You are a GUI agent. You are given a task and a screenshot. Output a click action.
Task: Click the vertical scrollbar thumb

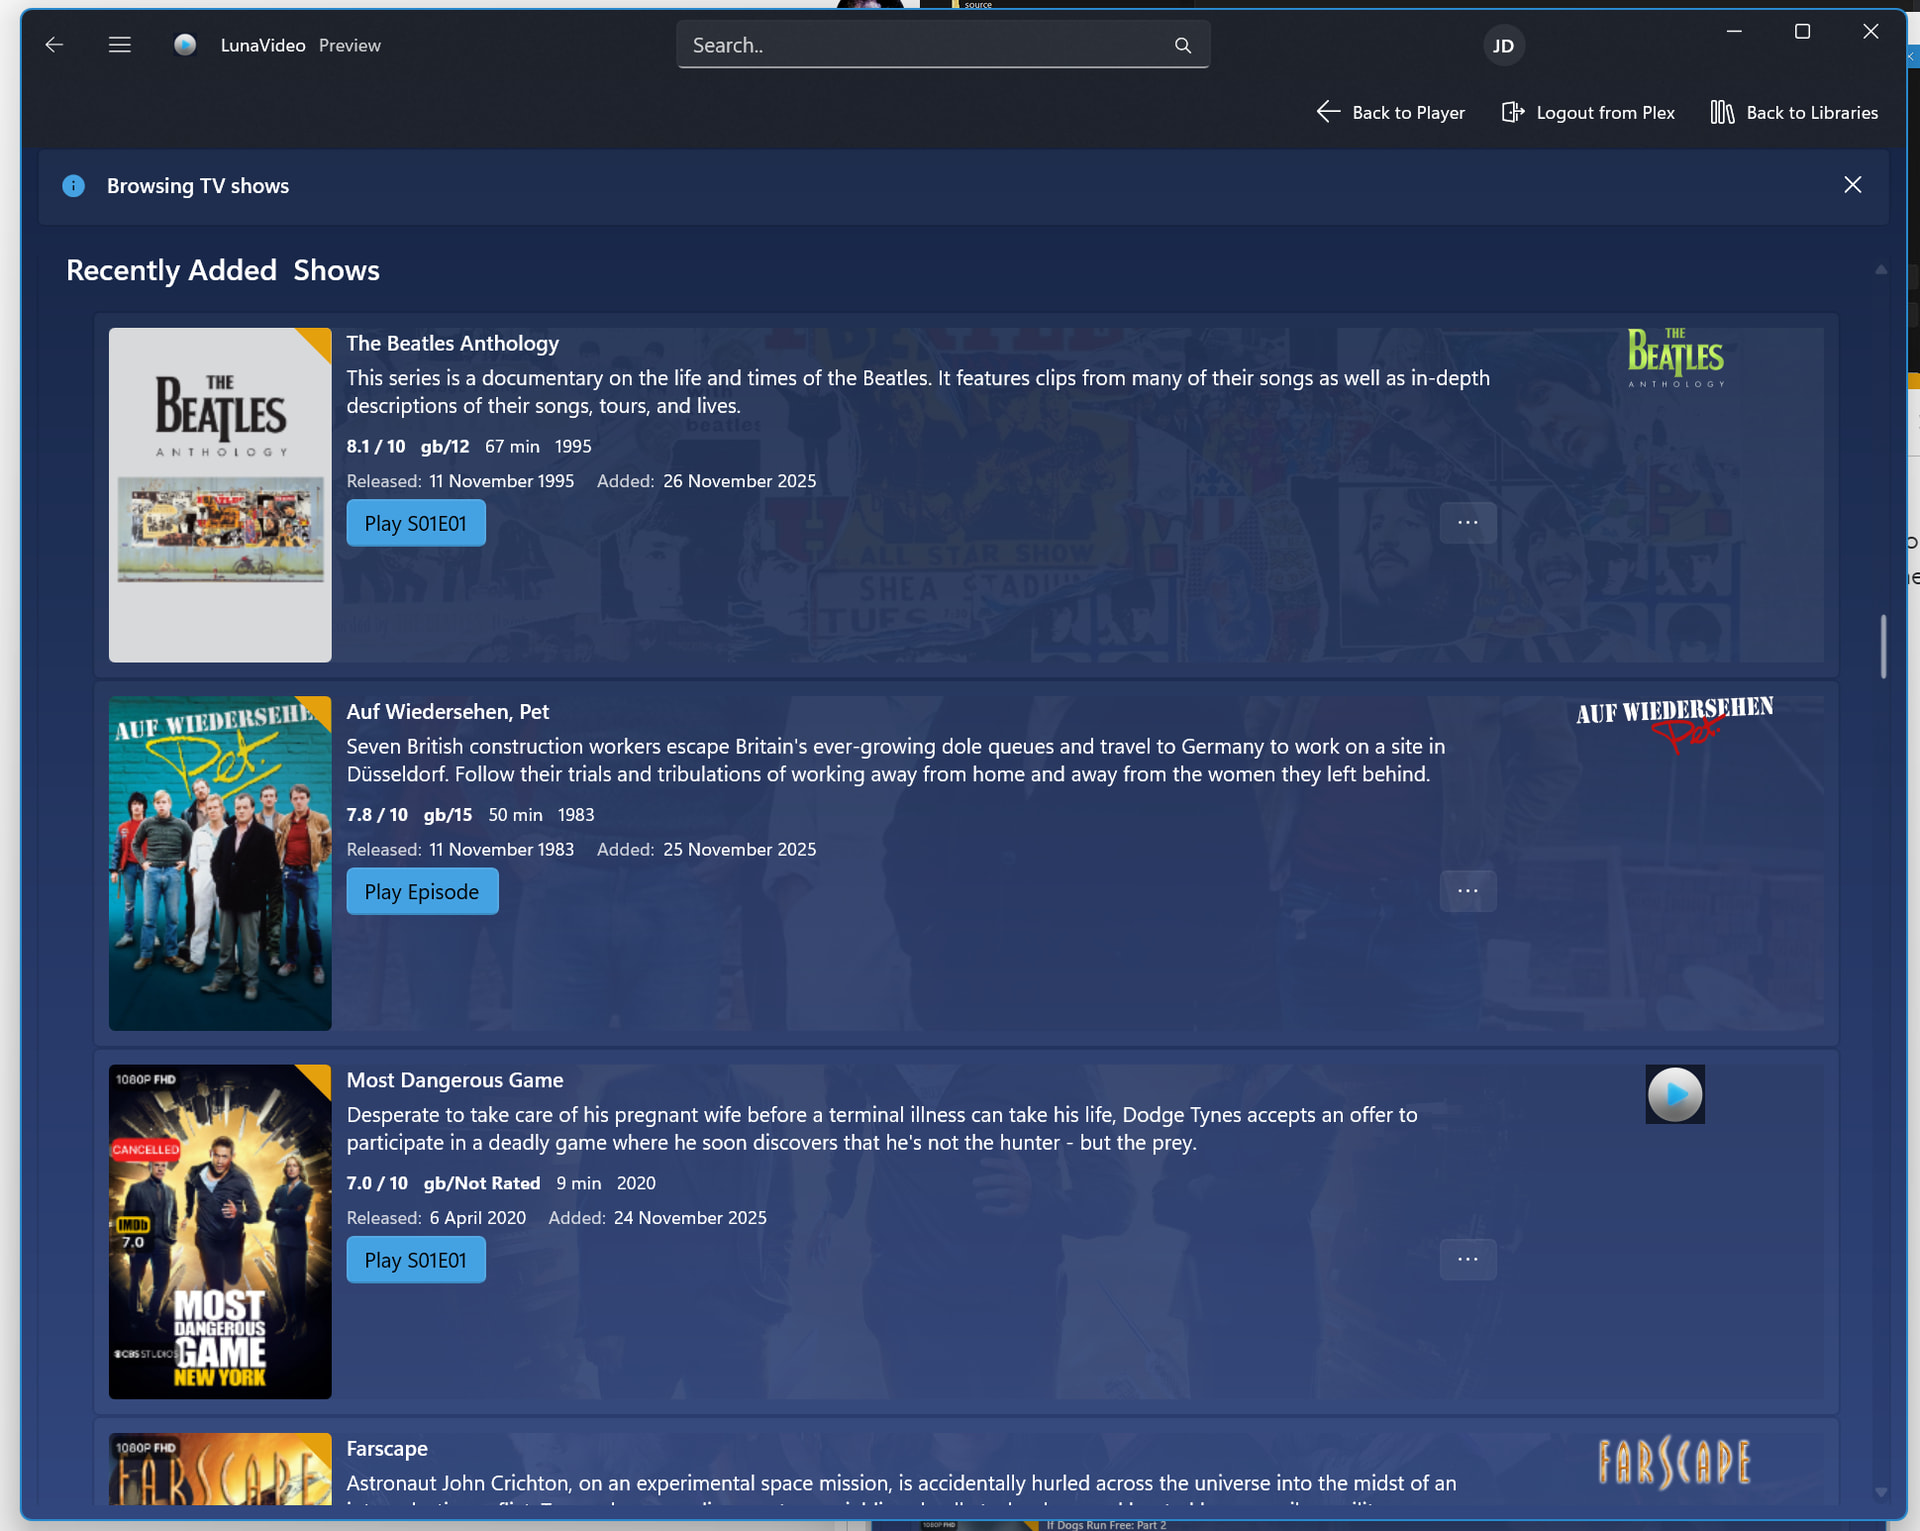[x=1883, y=646]
